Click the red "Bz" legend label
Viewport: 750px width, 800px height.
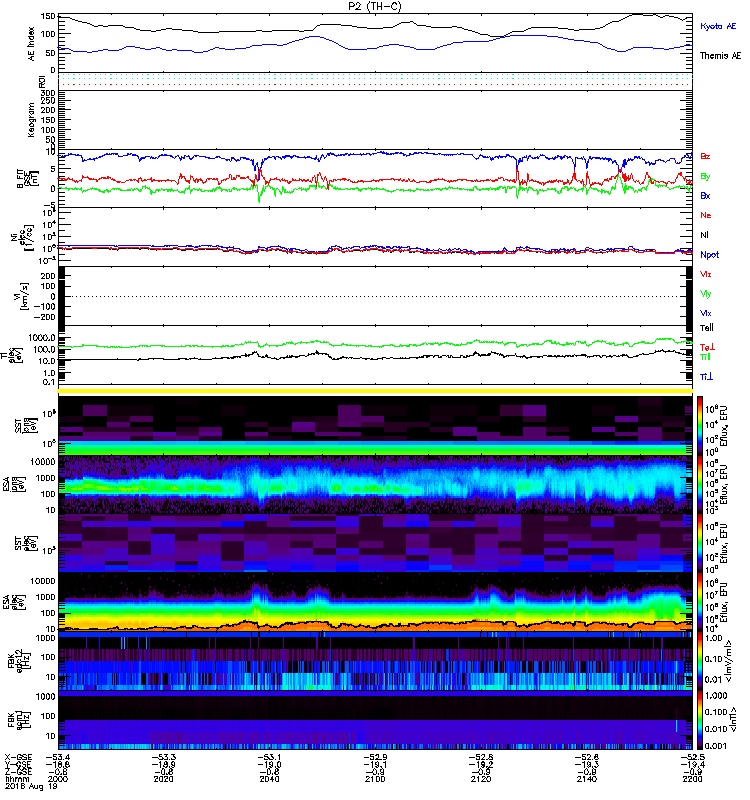point(705,156)
